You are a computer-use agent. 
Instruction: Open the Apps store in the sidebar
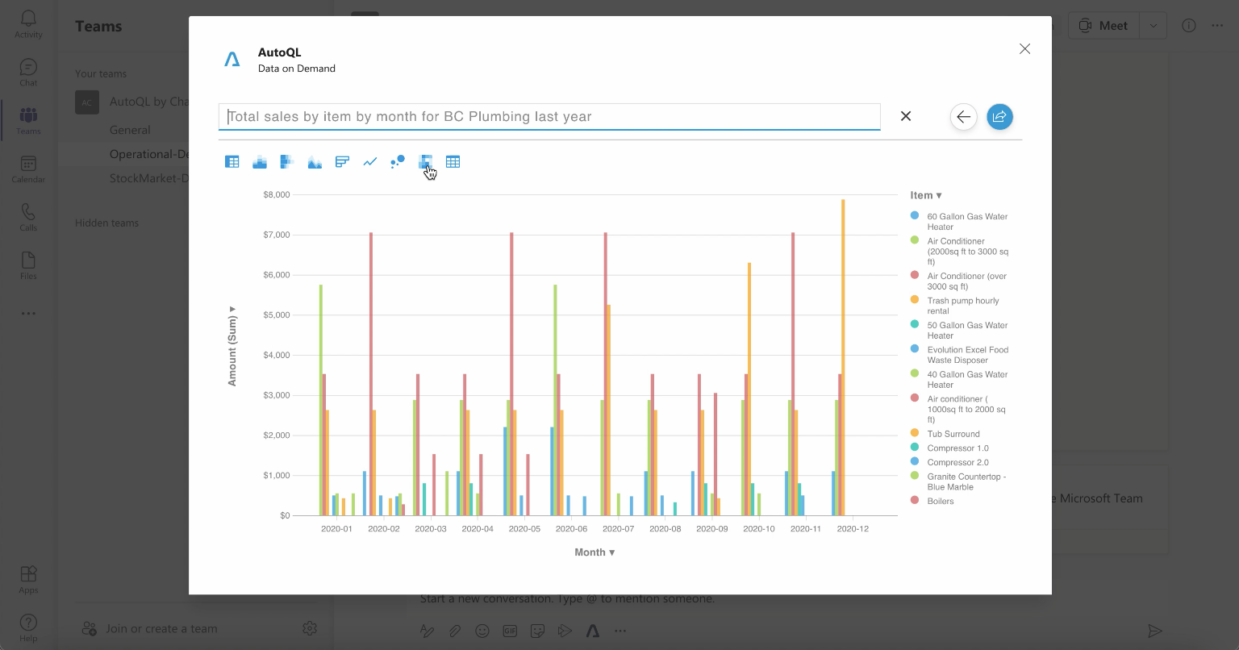point(28,579)
